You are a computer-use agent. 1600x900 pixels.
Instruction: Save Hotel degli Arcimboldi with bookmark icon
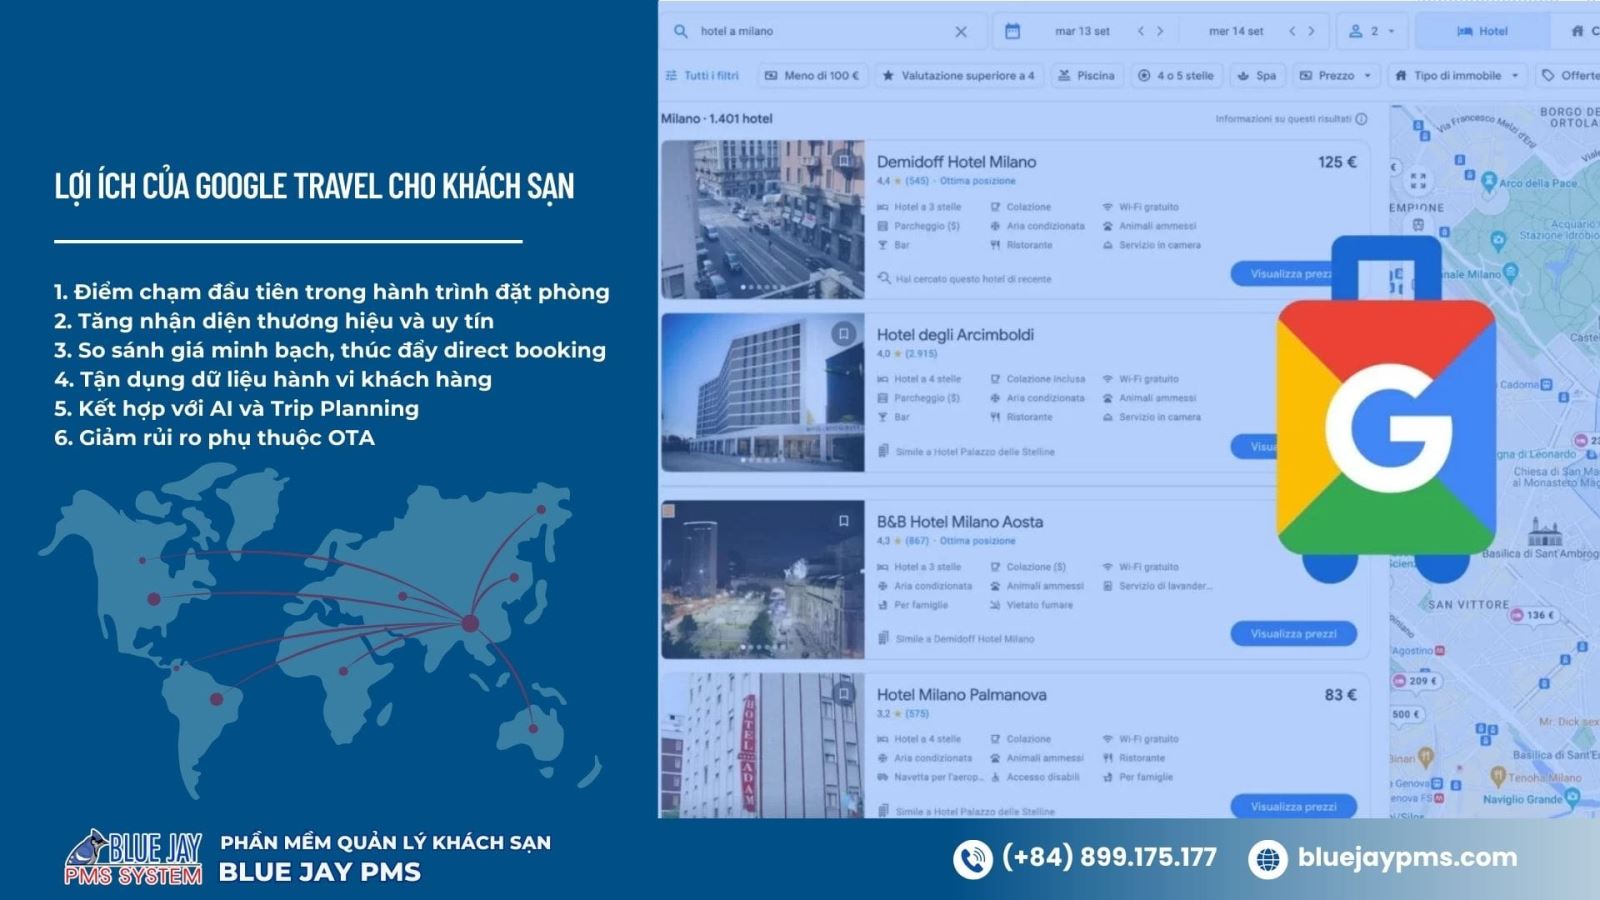coord(844,334)
